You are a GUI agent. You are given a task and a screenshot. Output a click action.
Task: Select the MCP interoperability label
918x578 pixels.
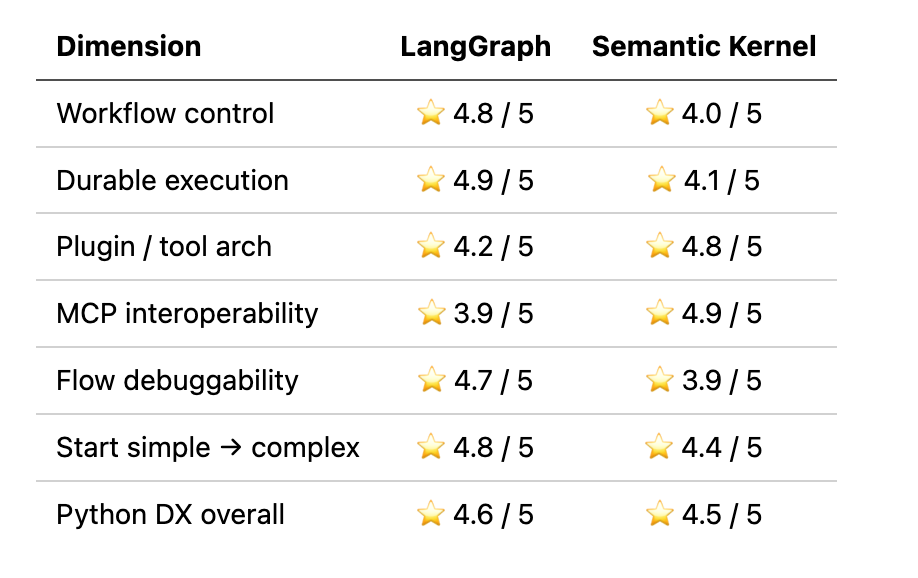187,313
